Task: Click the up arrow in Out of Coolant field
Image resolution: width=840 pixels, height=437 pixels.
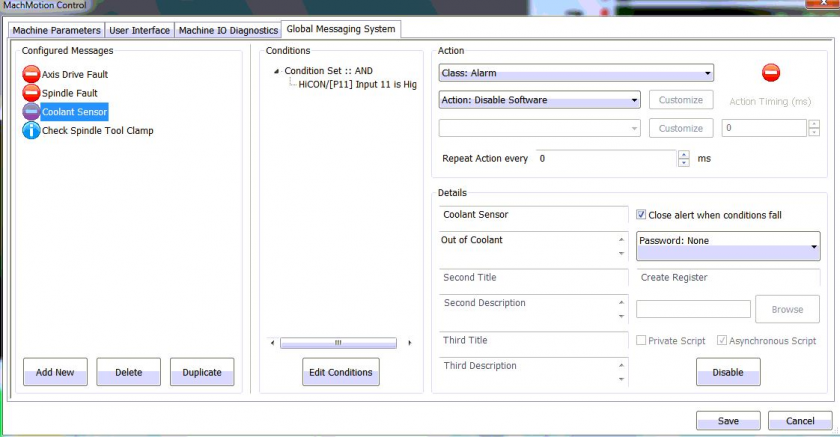Action: tap(621, 239)
